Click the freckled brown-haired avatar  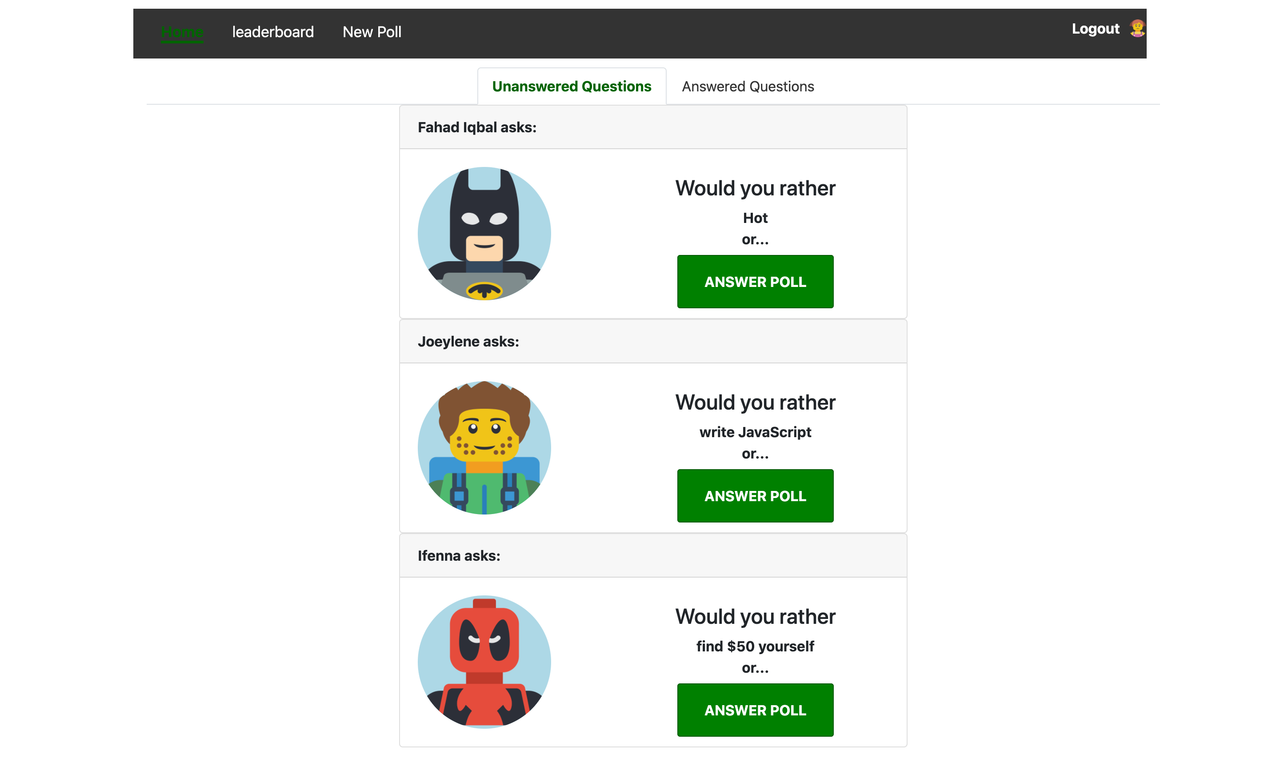click(484, 448)
